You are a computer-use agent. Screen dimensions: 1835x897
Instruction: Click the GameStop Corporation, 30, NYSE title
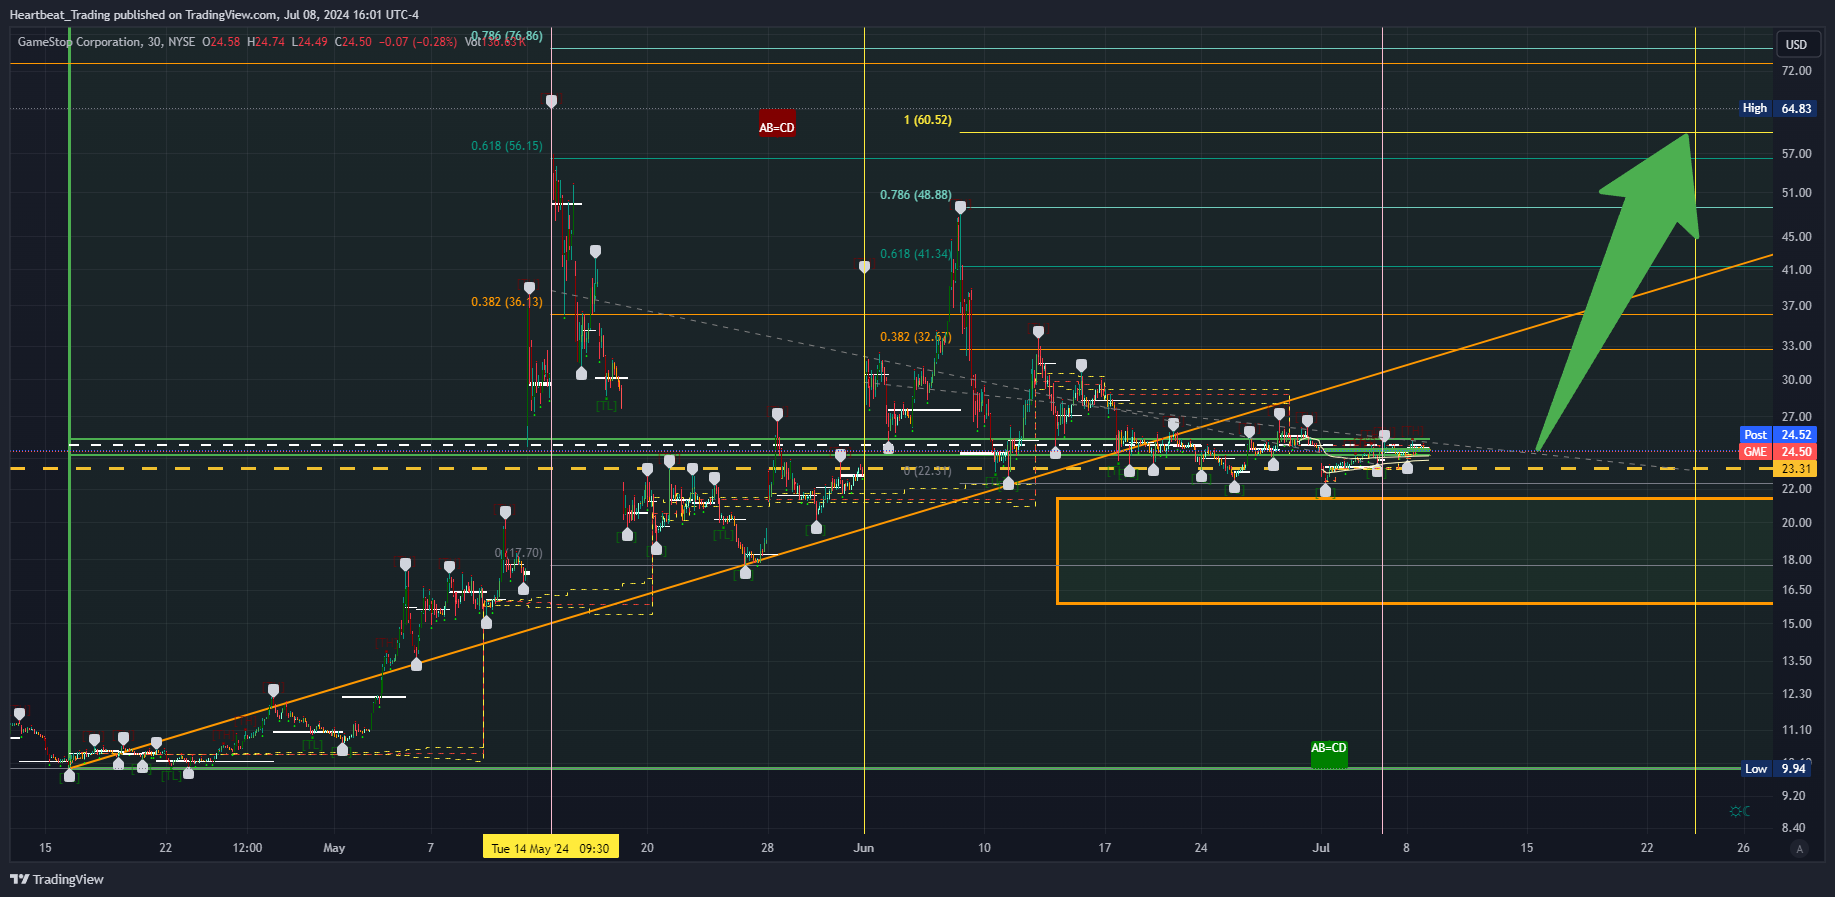click(107, 42)
